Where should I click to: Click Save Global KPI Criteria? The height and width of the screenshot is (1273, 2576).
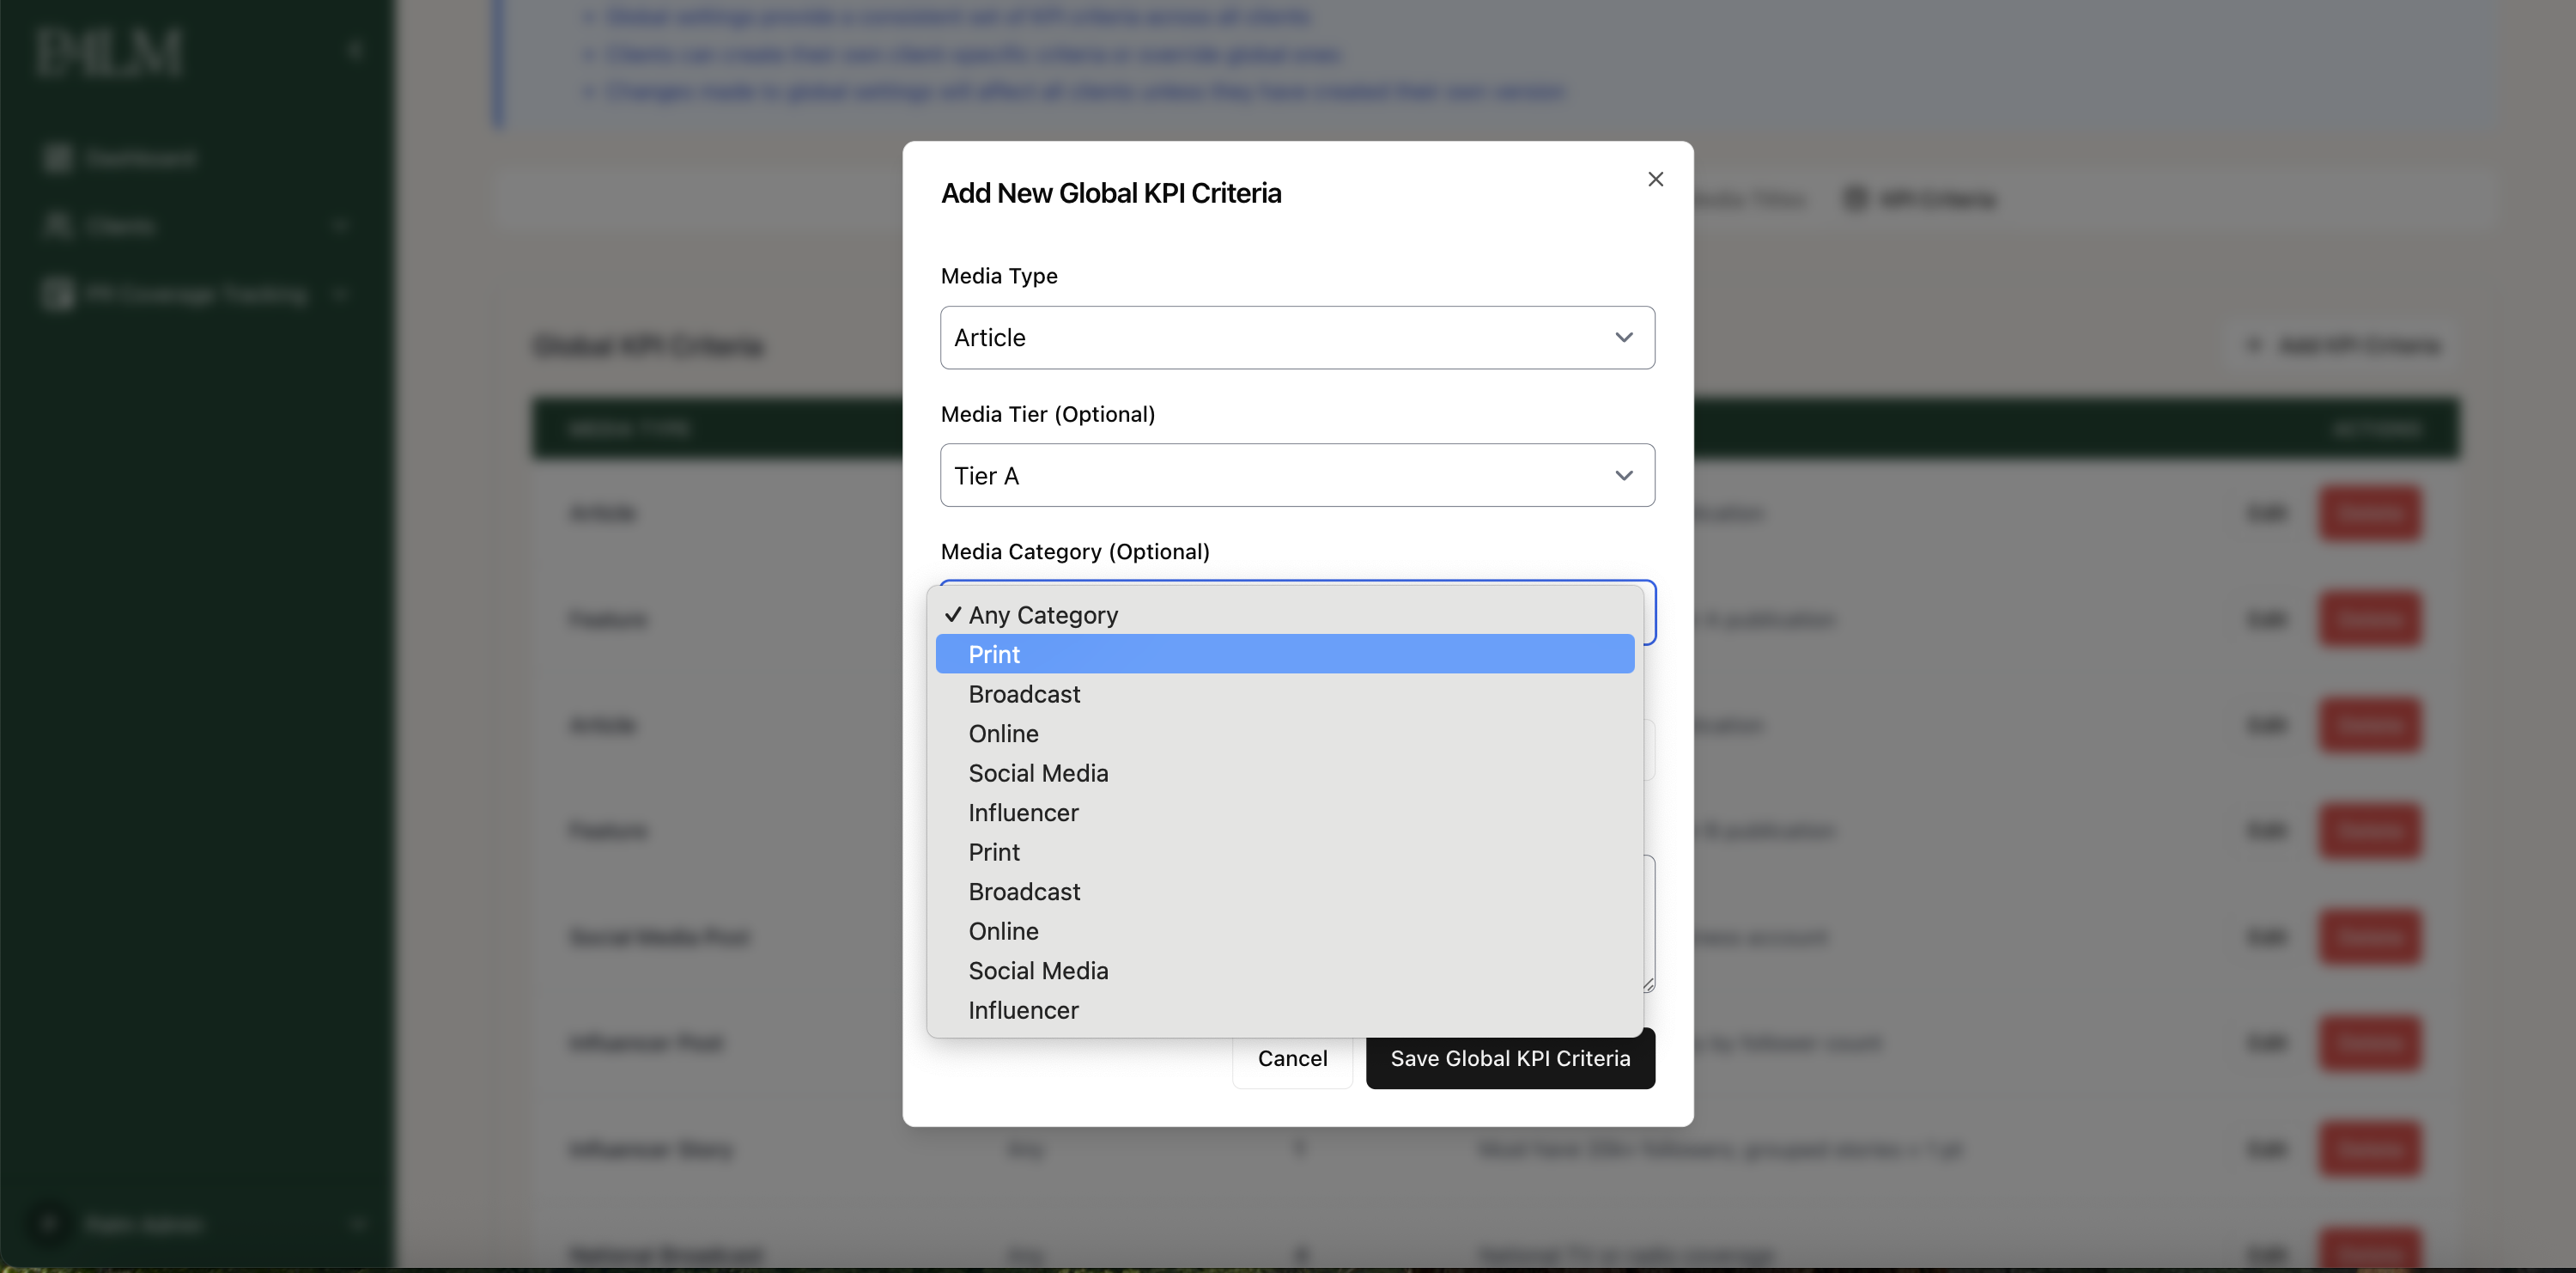(x=1510, y=1058)
